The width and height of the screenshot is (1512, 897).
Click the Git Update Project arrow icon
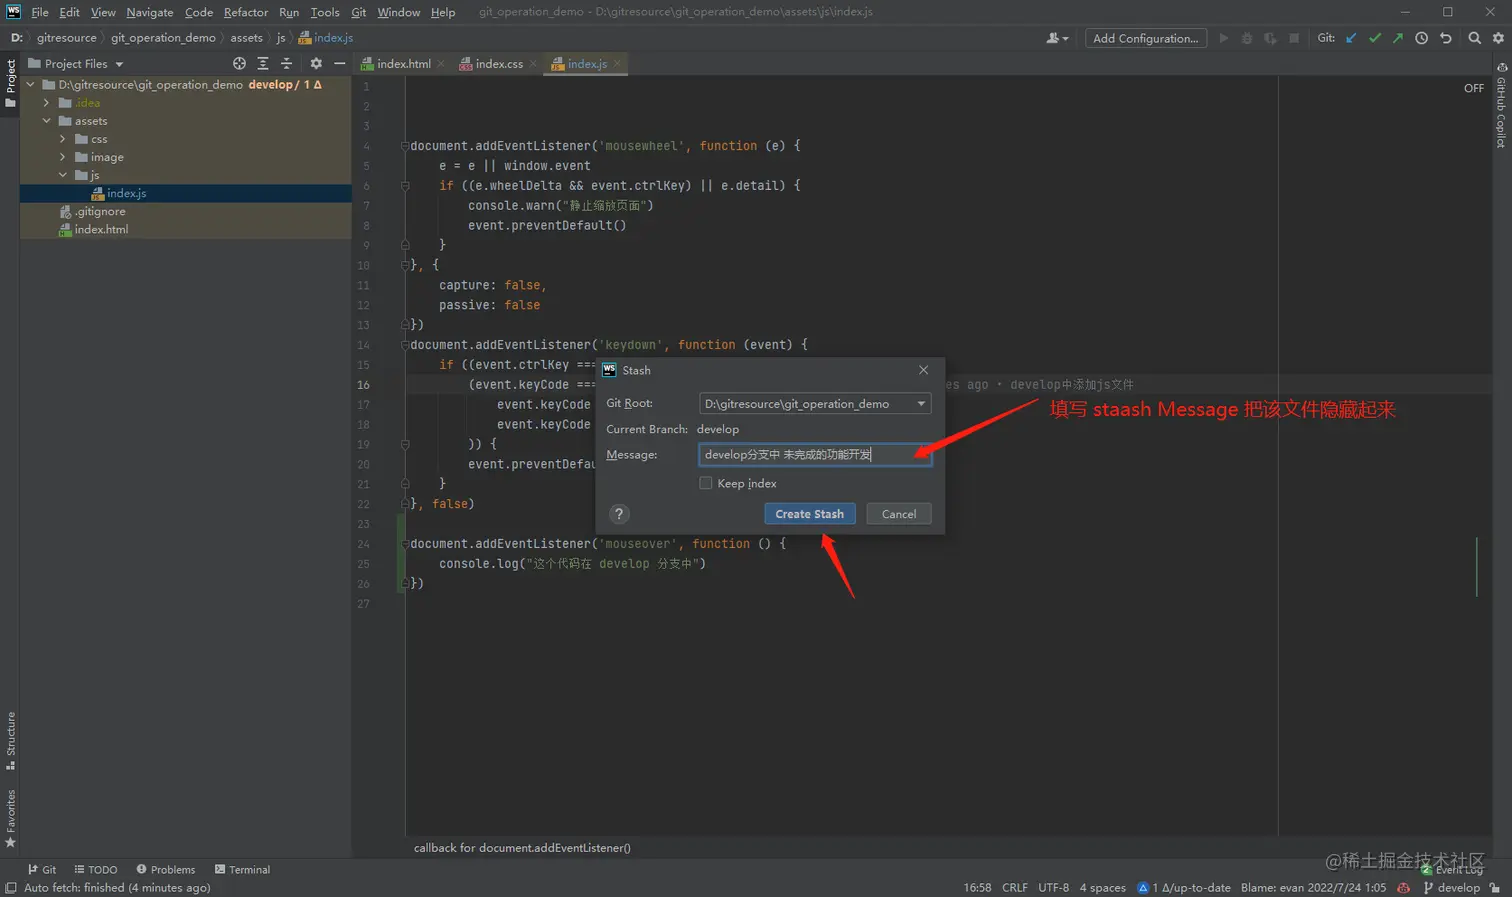pyautogui.click(x=1352, y=38)
